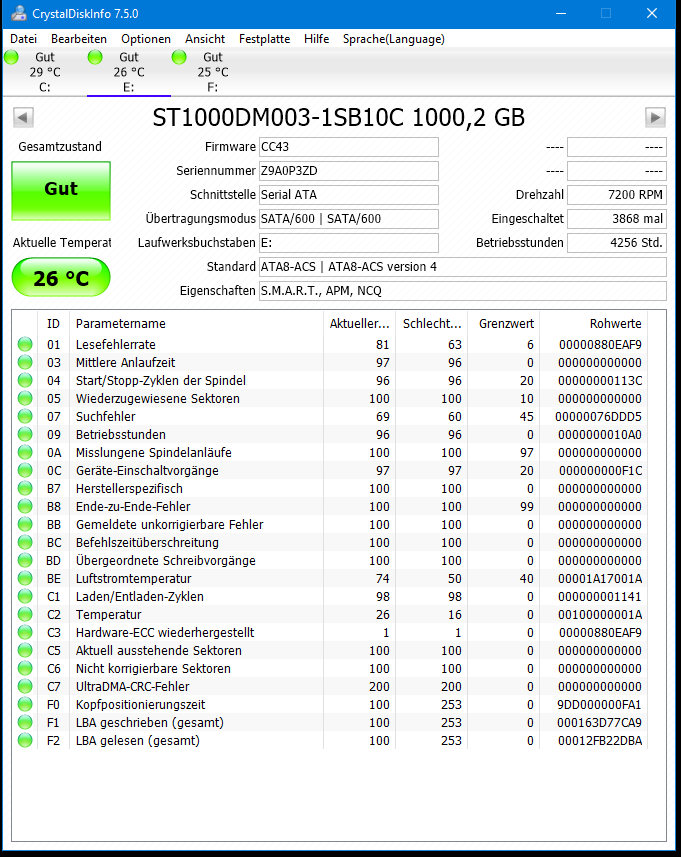Select the Laden/Entladen-Zyklen row

tap(330, 596)
